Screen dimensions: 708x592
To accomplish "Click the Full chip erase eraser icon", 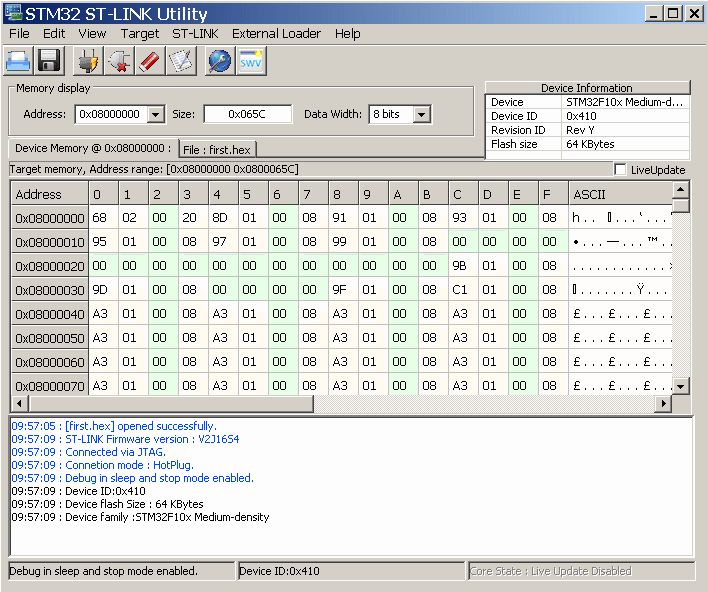I will coord(148,61).
